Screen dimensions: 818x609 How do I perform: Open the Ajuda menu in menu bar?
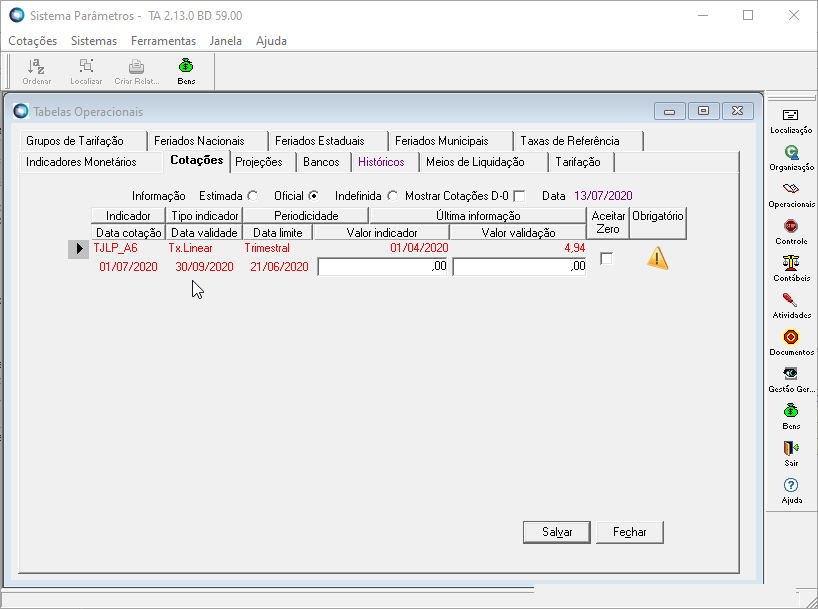pyautogui.click(x=271, y=41)
